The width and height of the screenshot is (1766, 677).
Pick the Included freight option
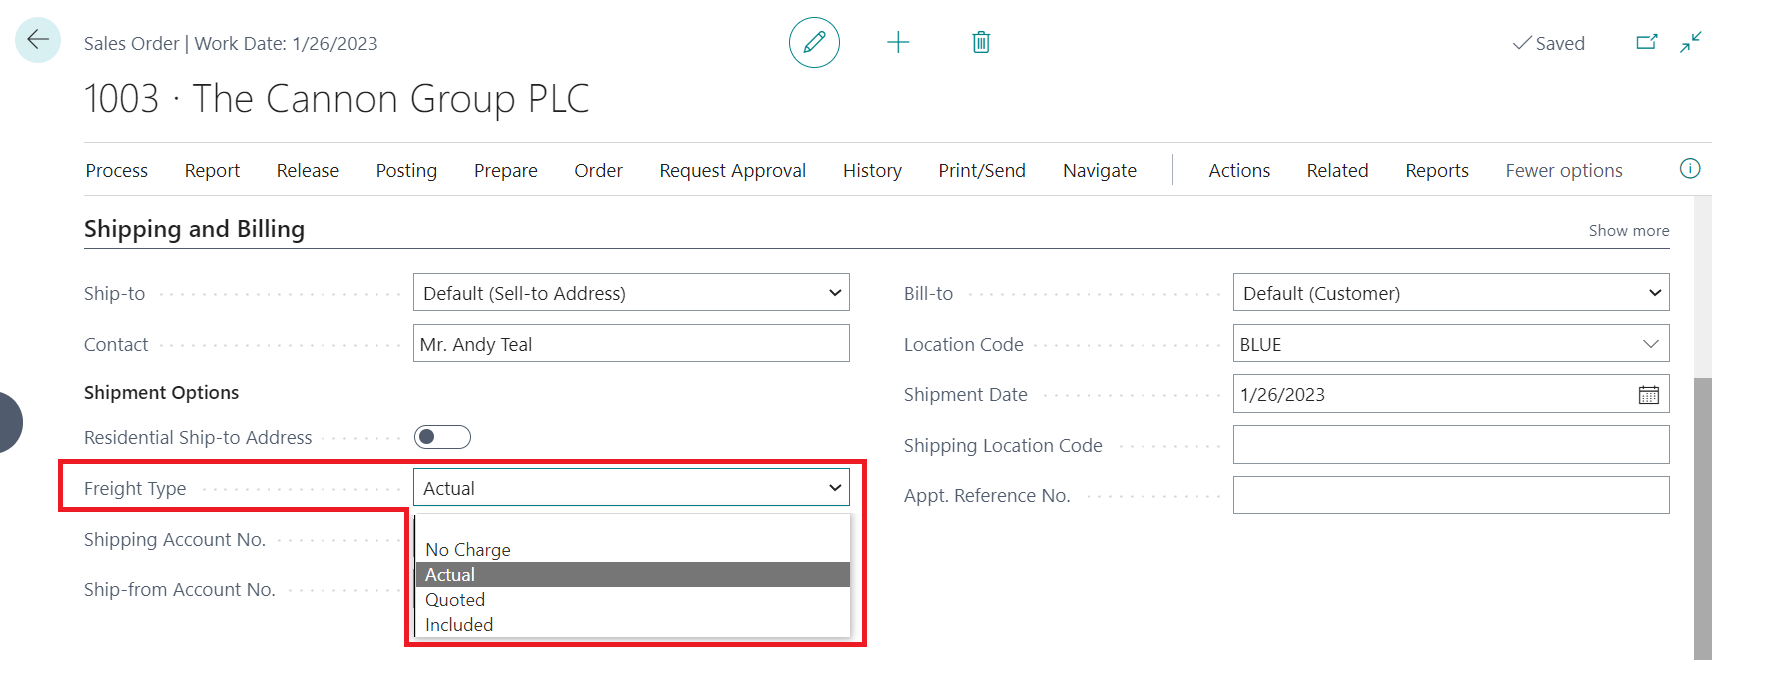click(x=459, y=625)
